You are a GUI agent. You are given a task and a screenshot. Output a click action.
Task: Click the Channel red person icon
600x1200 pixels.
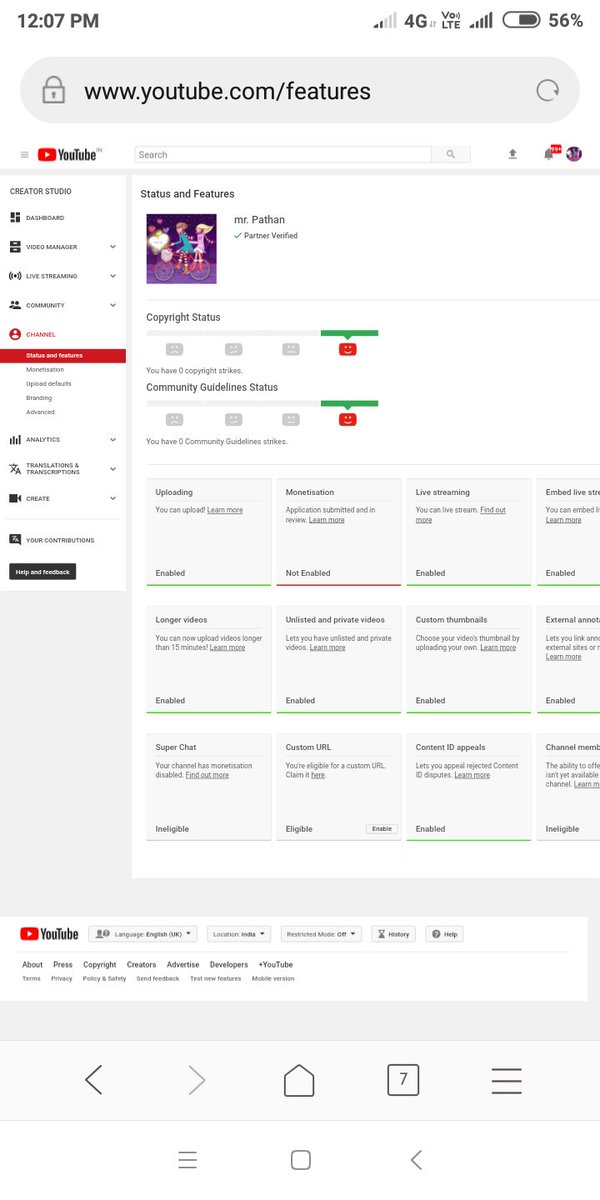point(15,334)
